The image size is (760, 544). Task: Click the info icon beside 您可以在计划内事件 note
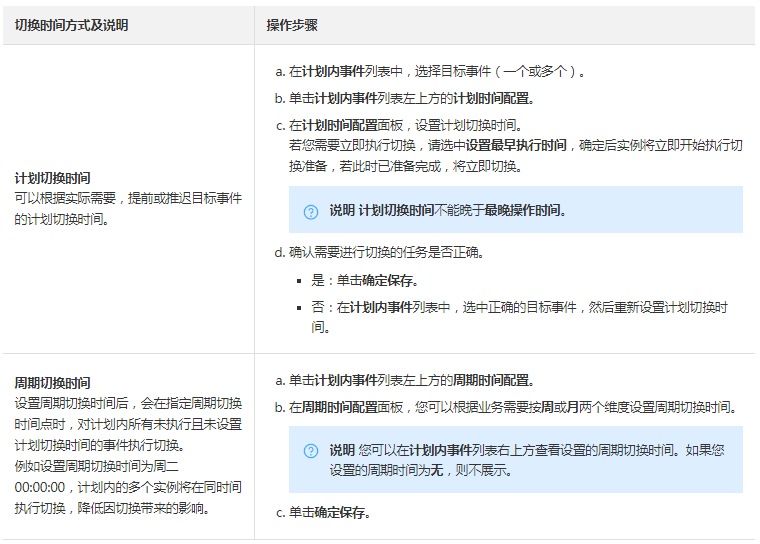311,451
